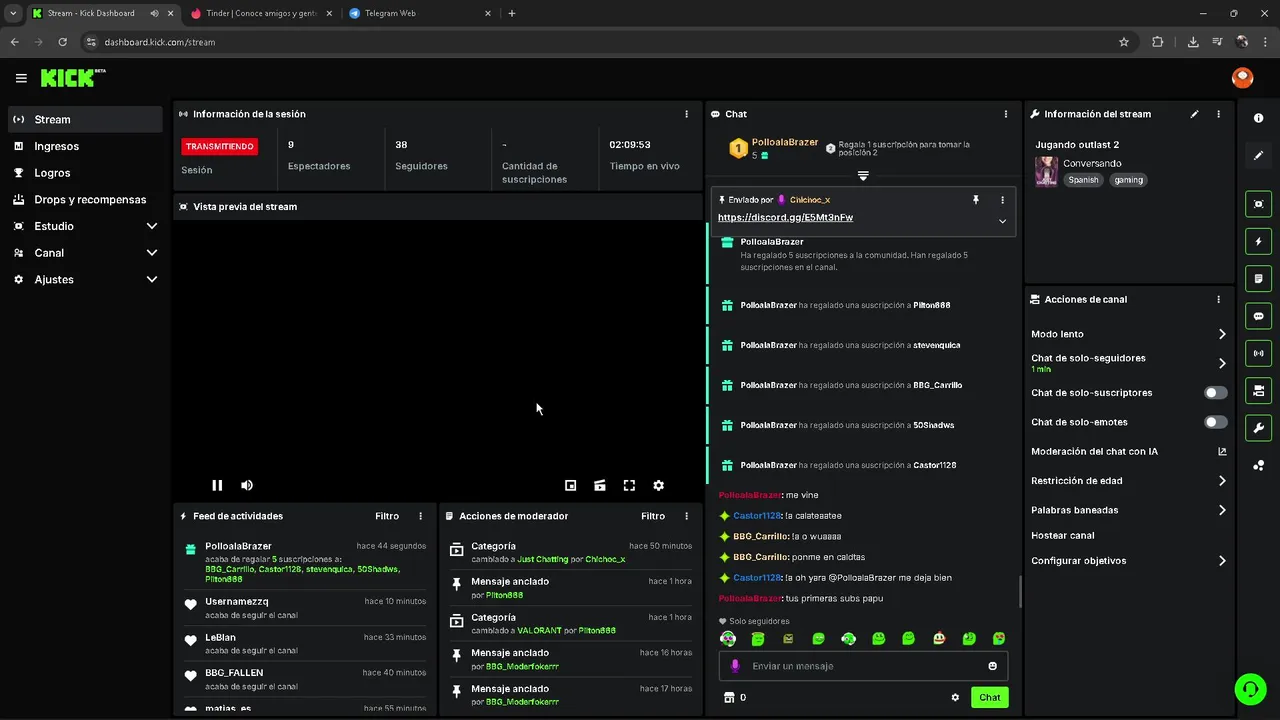Viewport: 1280px width, 720px height.
Task: Click the Enviar un mensaje input
Action: tap(864, 666)
